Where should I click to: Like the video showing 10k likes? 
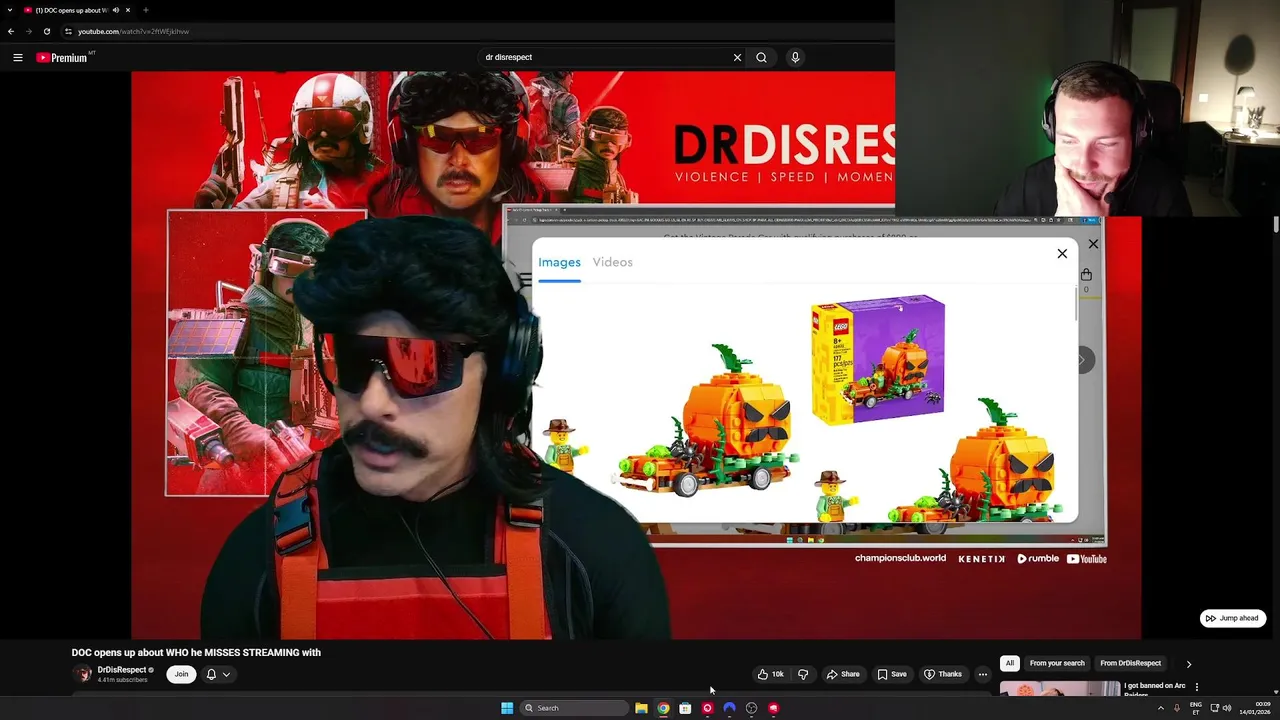[x=771, y=674]
